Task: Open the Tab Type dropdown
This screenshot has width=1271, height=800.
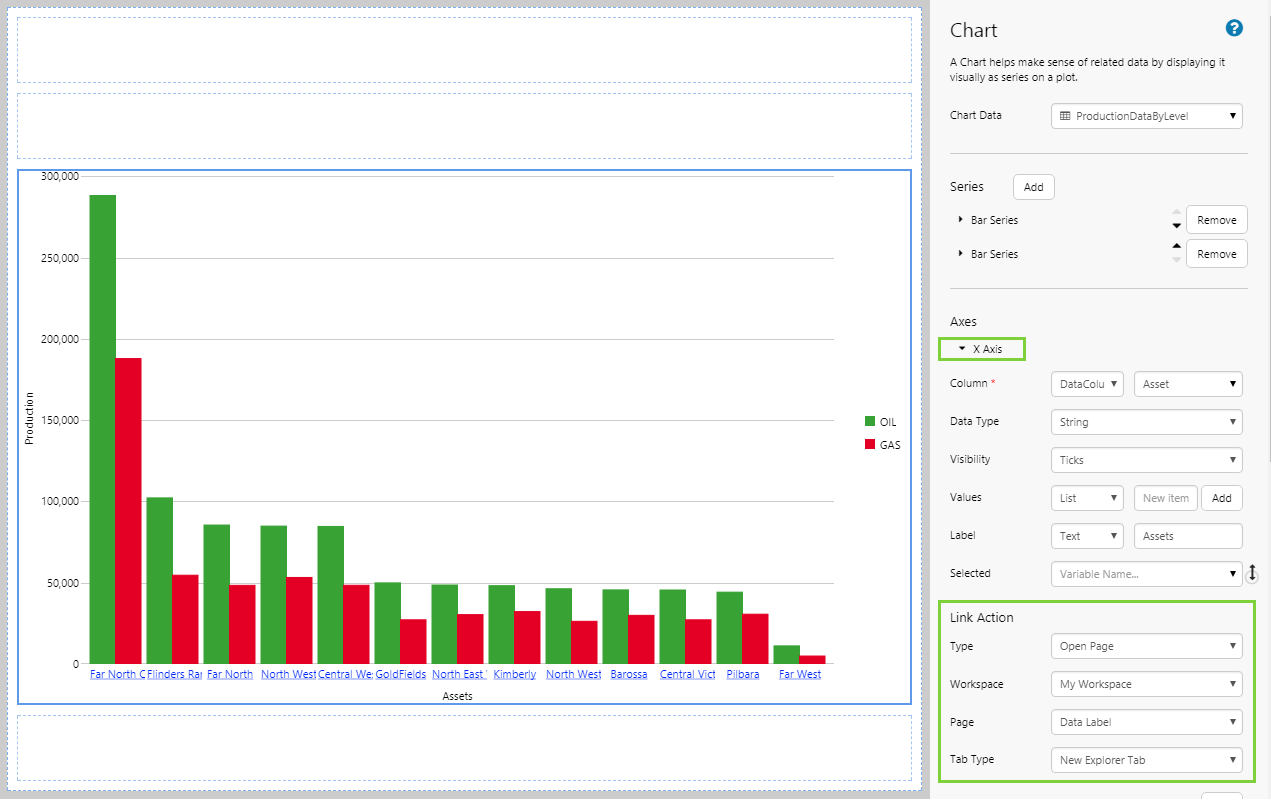Action: (x=1146, y=760)
